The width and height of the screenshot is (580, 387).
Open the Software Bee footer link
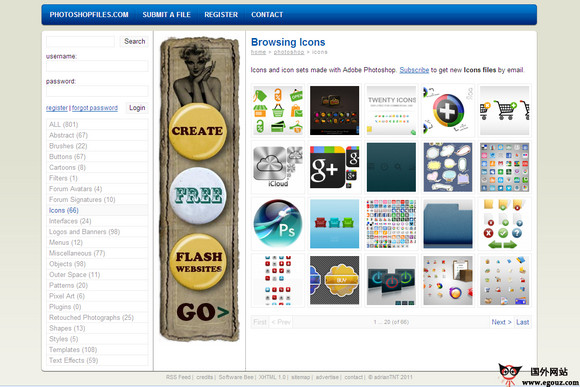(236, 377)
